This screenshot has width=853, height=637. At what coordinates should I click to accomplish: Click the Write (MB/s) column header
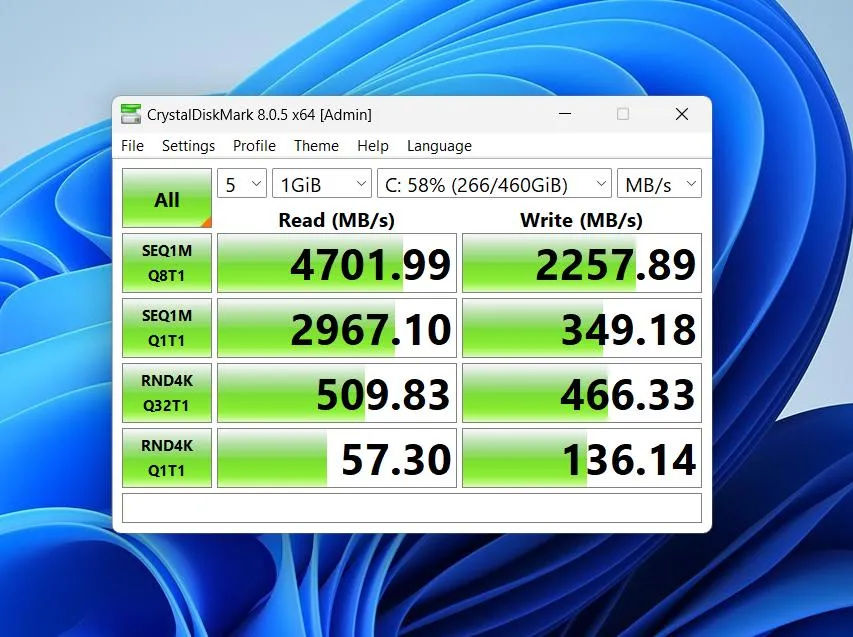581,220
